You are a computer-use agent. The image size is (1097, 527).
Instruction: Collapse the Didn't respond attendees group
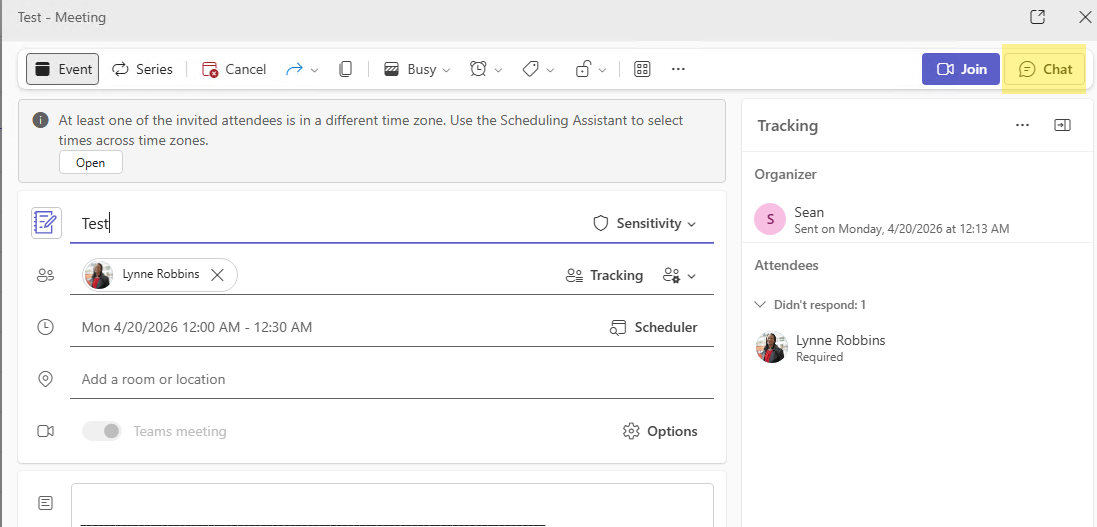(763, 304)
